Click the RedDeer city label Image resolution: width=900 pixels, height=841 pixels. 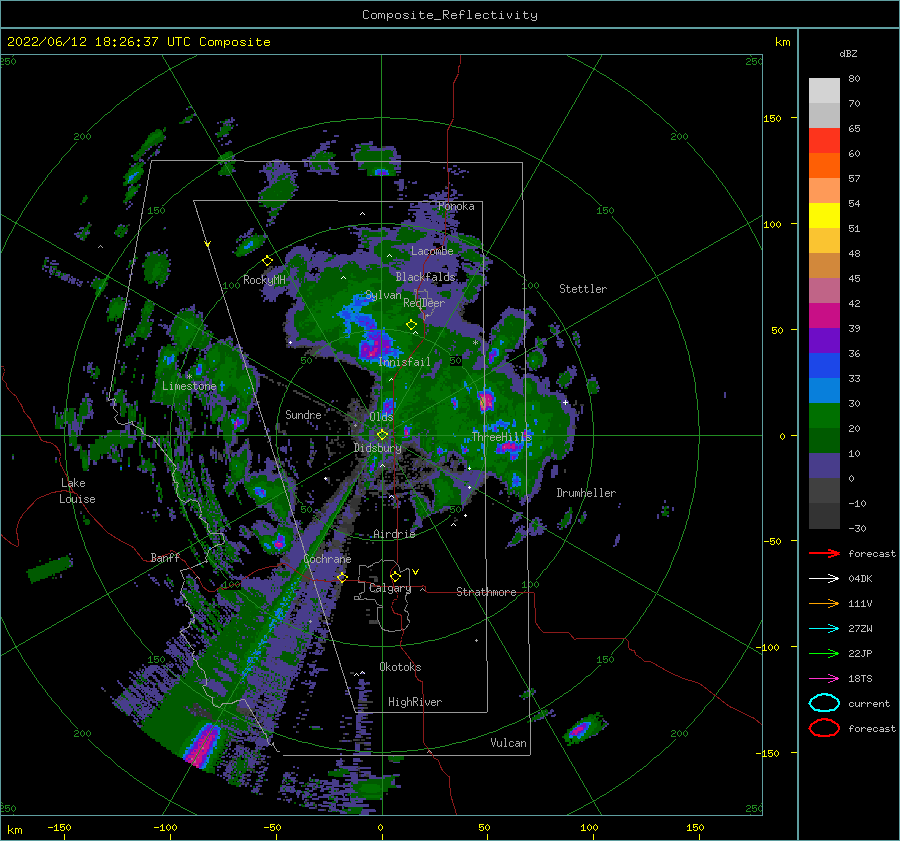424,303
